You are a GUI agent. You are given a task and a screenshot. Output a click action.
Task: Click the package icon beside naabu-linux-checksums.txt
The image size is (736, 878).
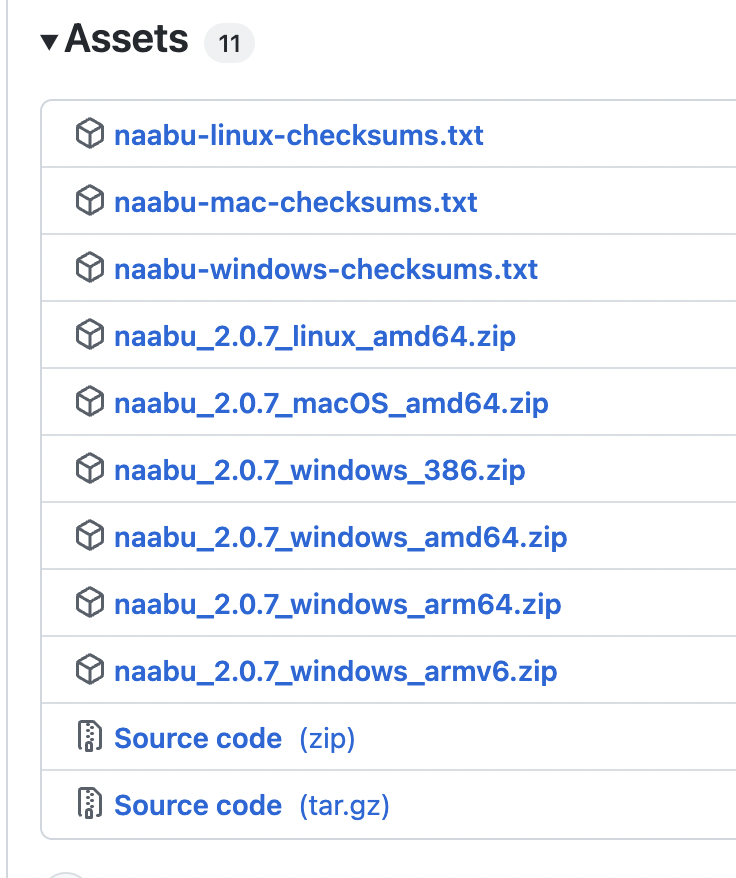pyautogui.click(x=90, y=134)
